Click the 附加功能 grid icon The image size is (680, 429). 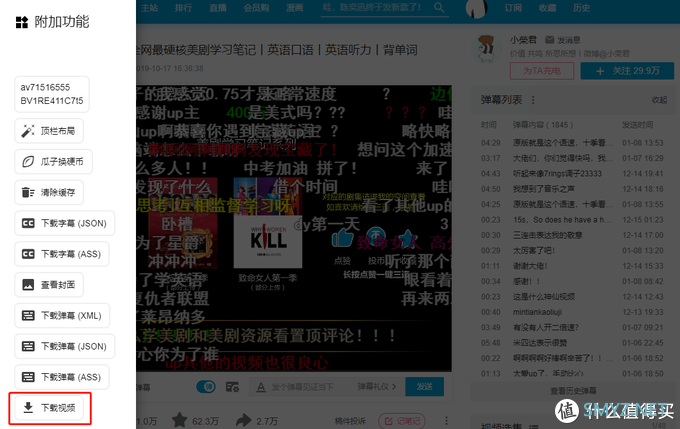(22, 22)
